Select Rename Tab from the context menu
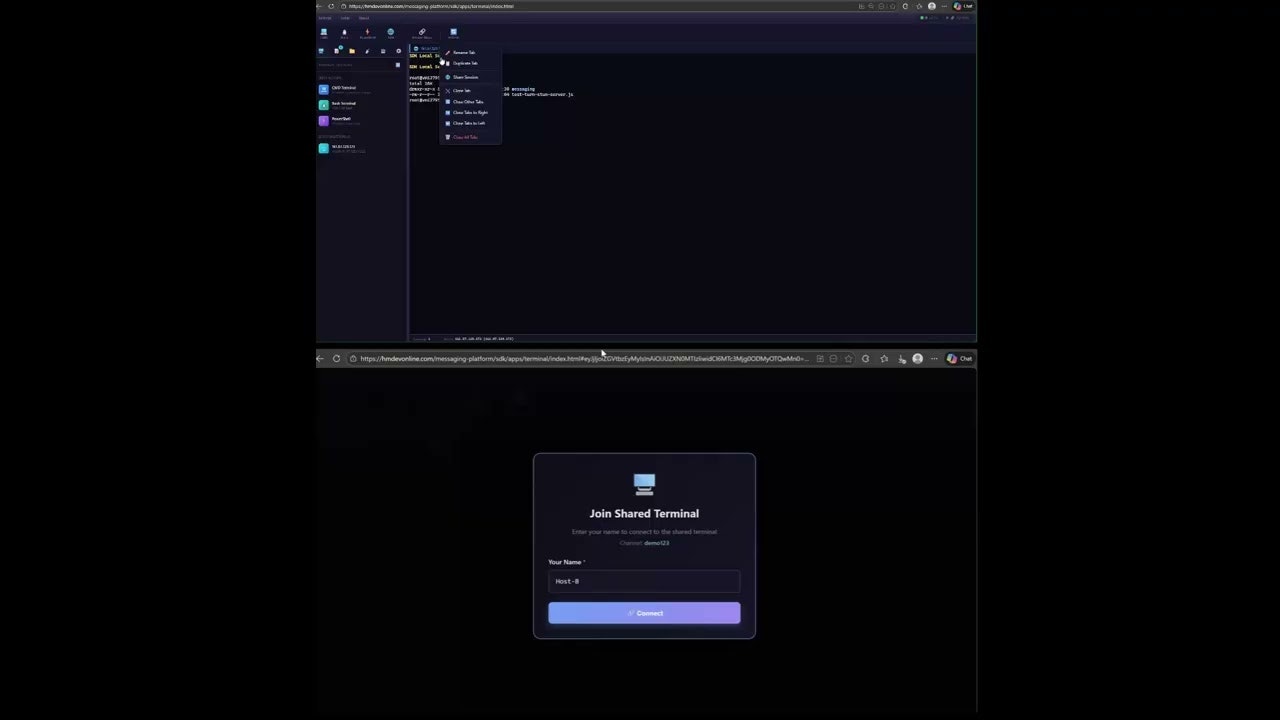This screenshot has width=1280, height=720. [463, 52]
